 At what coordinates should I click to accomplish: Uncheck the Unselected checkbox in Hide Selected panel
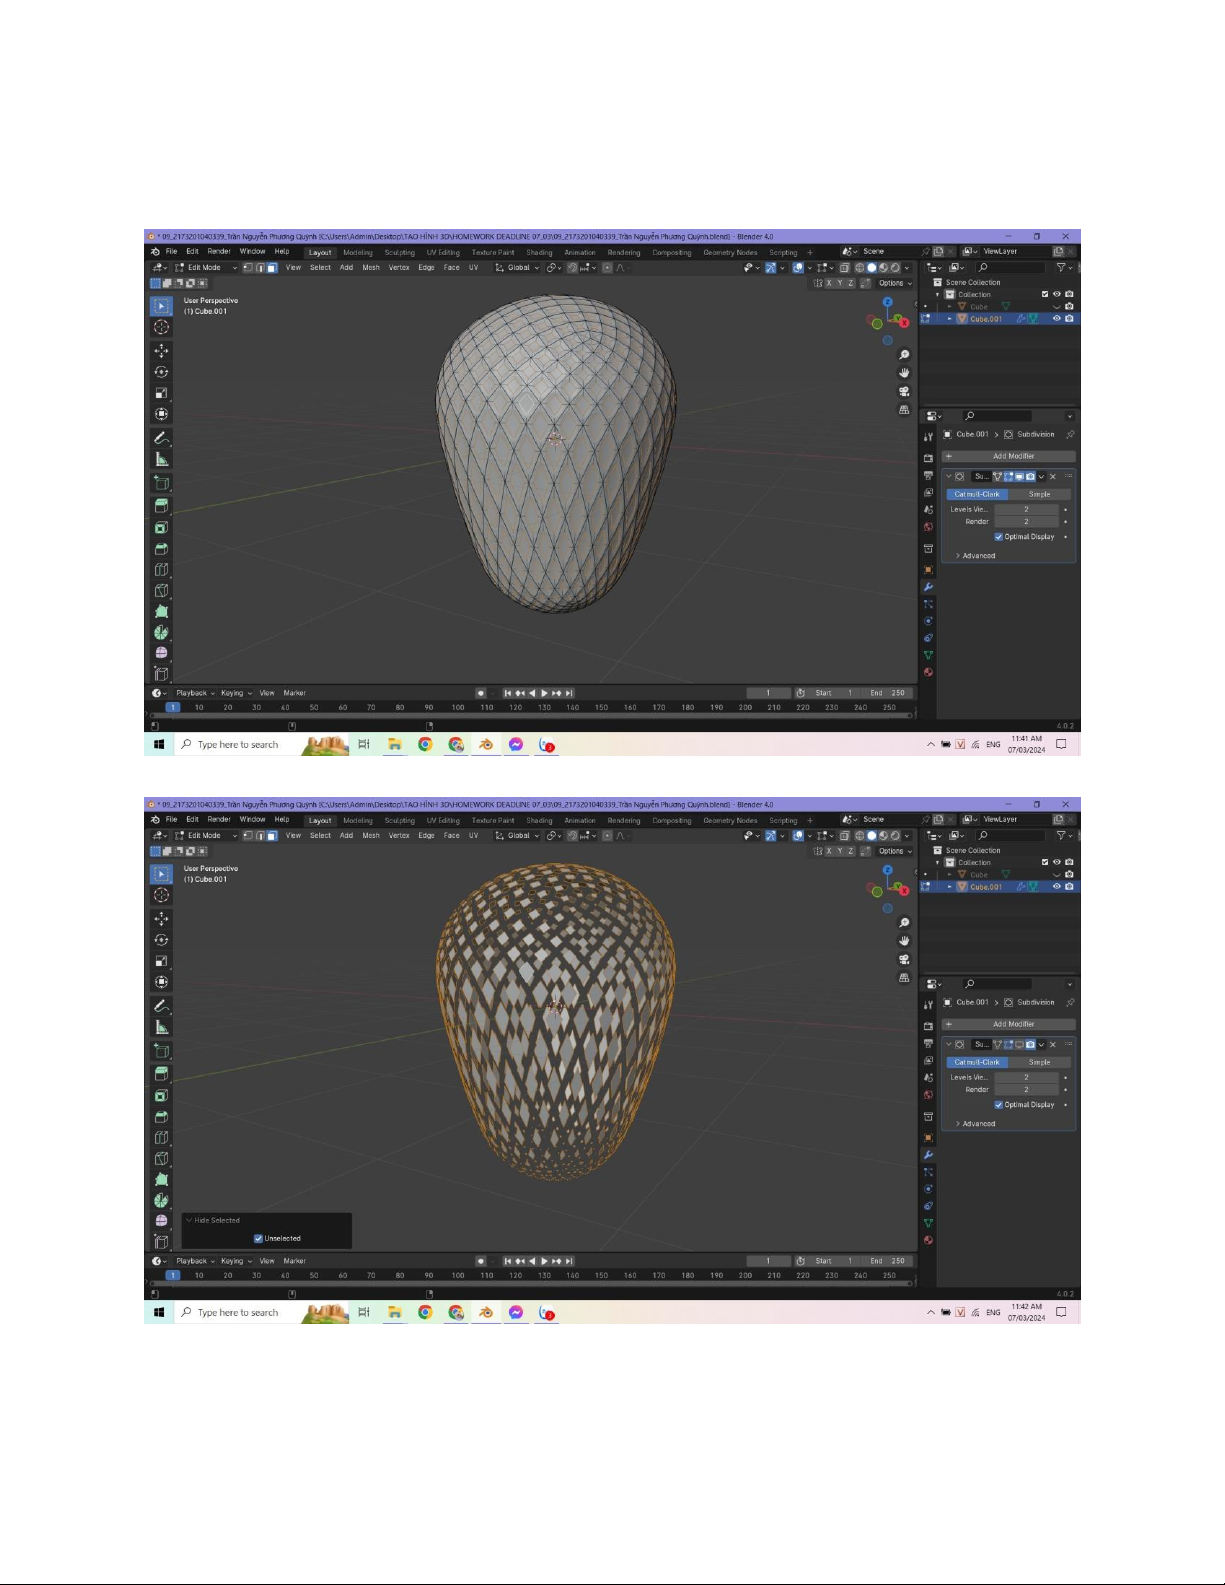(258, 1238)
